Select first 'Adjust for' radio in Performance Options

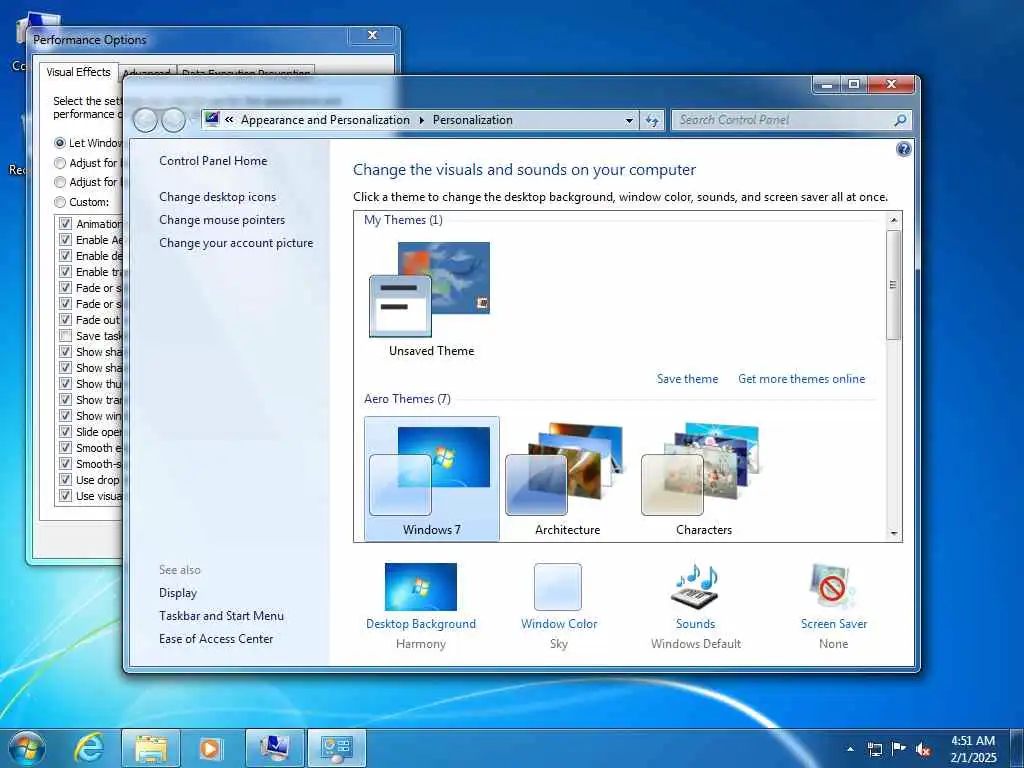(60, 163)
